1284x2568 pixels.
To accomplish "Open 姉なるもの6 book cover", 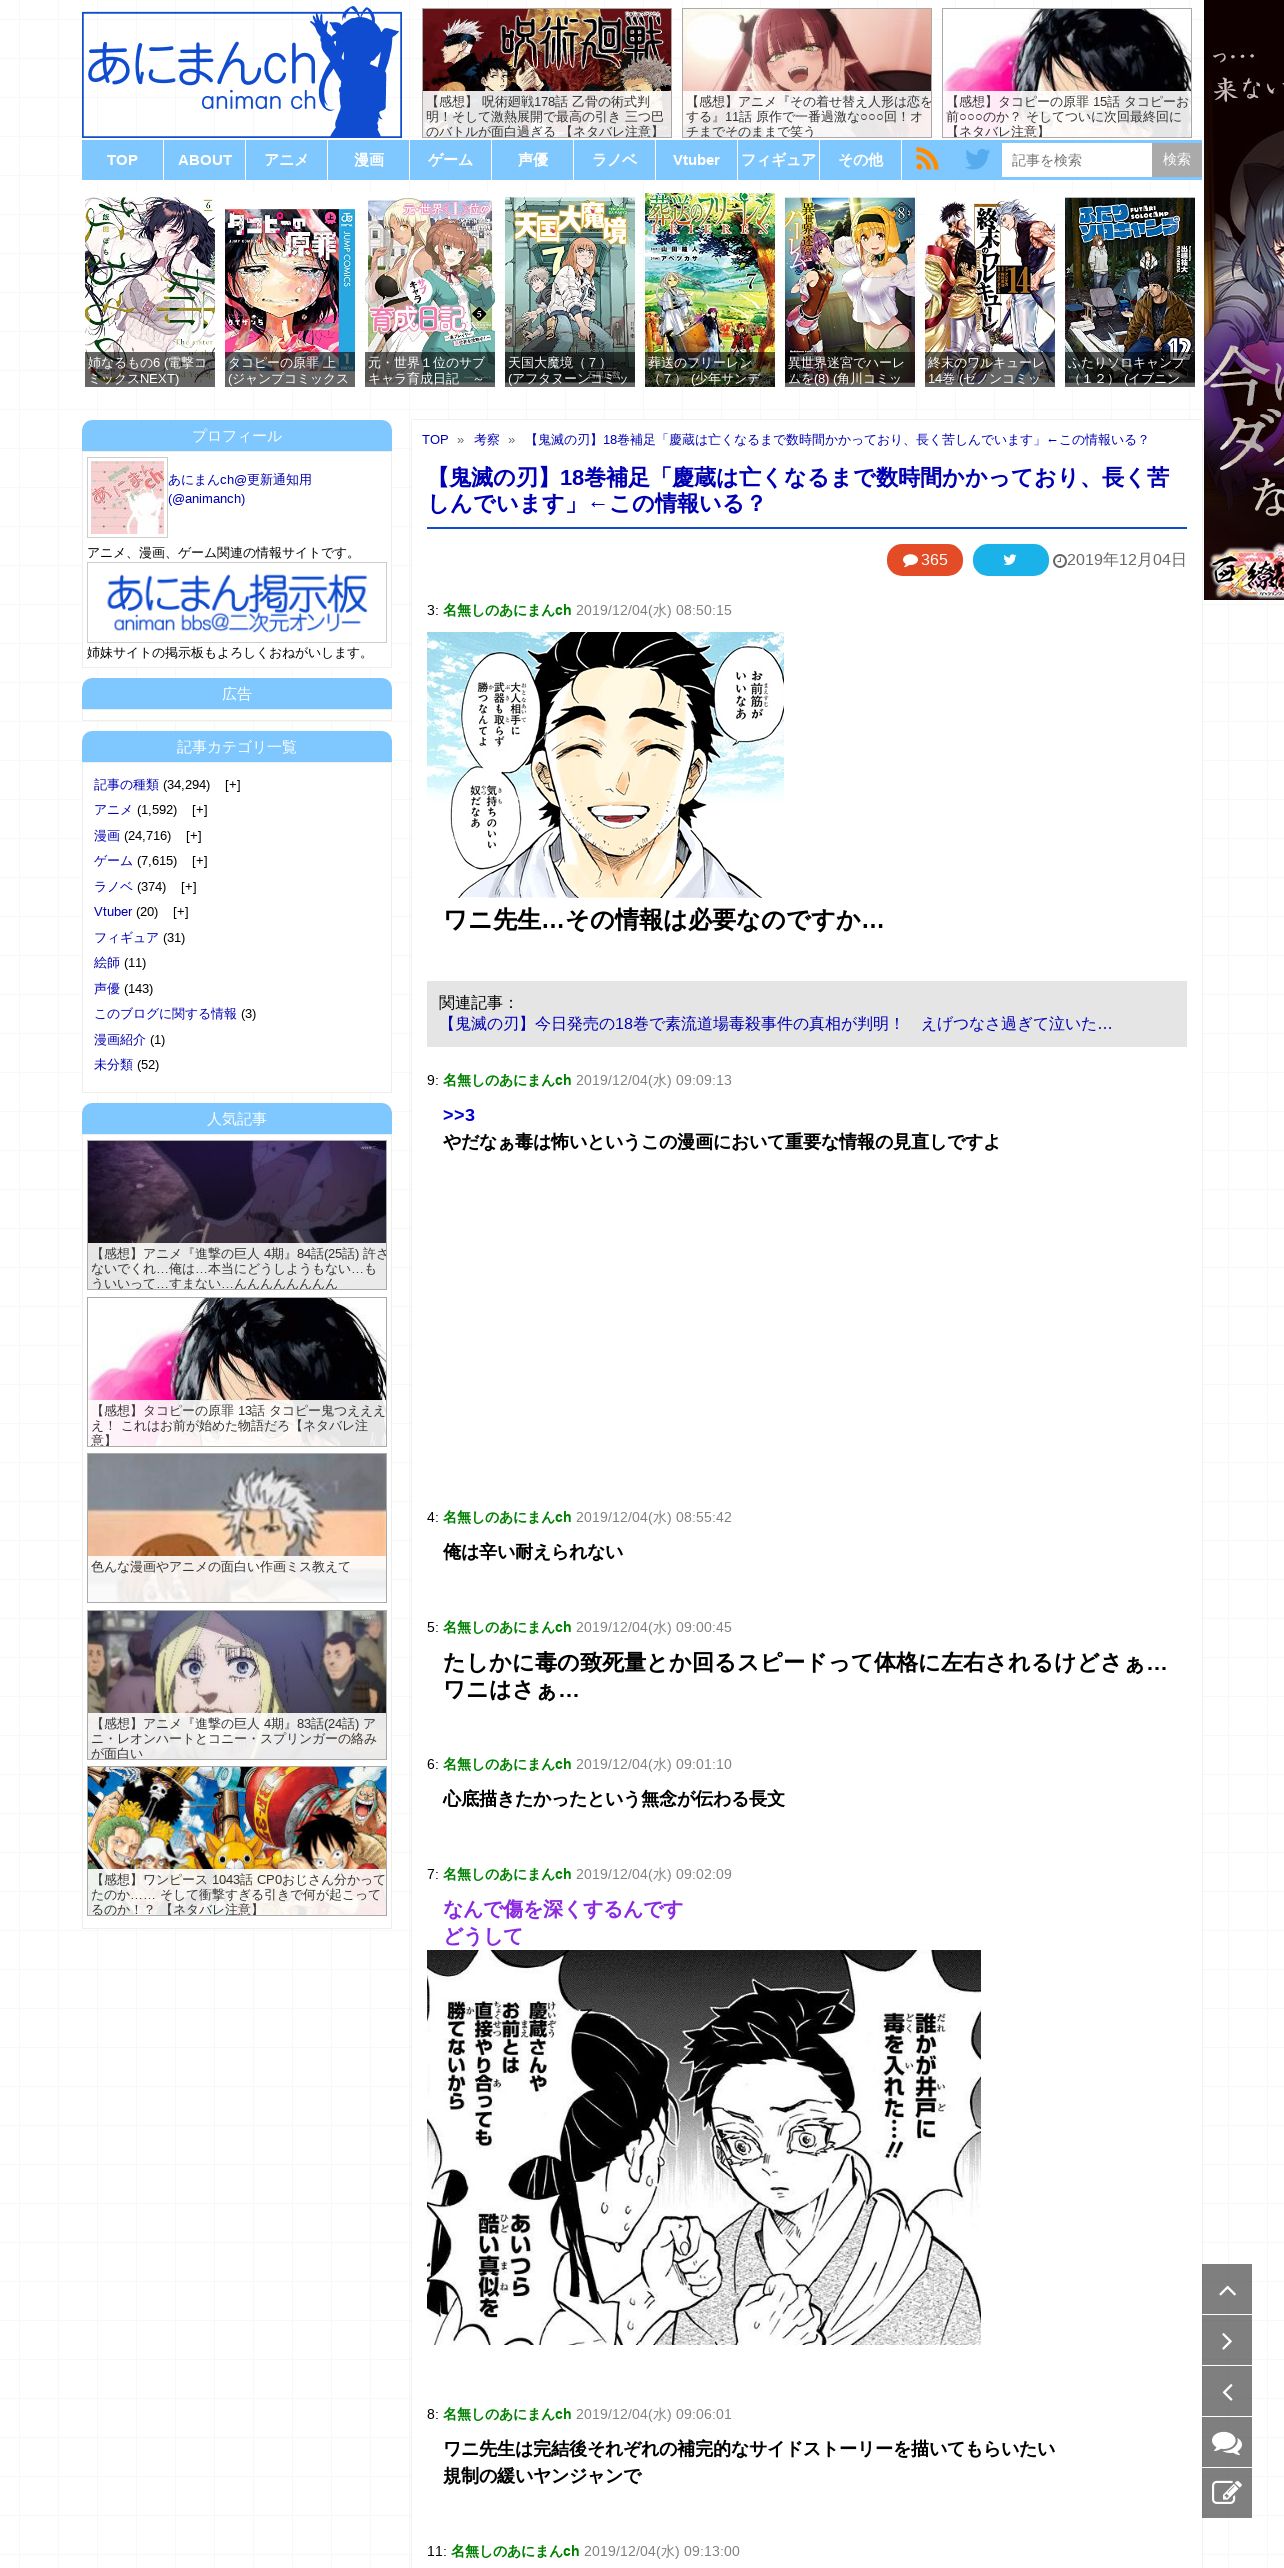I will click(x=150, y=292).
